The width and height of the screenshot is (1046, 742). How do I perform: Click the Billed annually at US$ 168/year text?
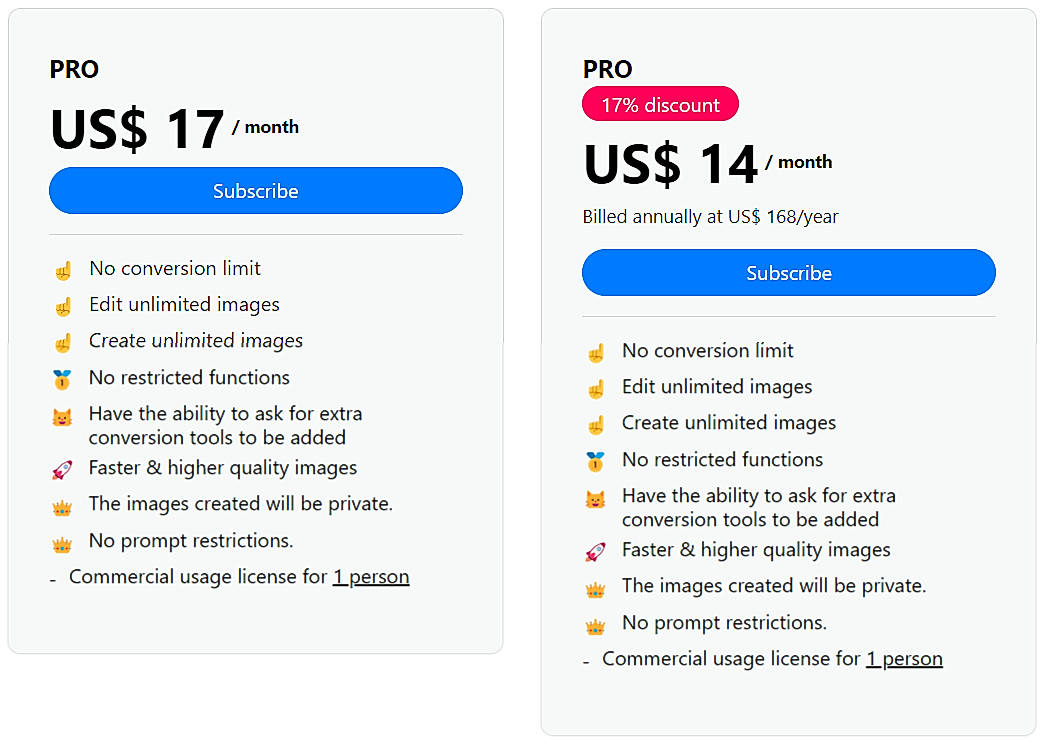pyautogui.click(x=710, y=216)
